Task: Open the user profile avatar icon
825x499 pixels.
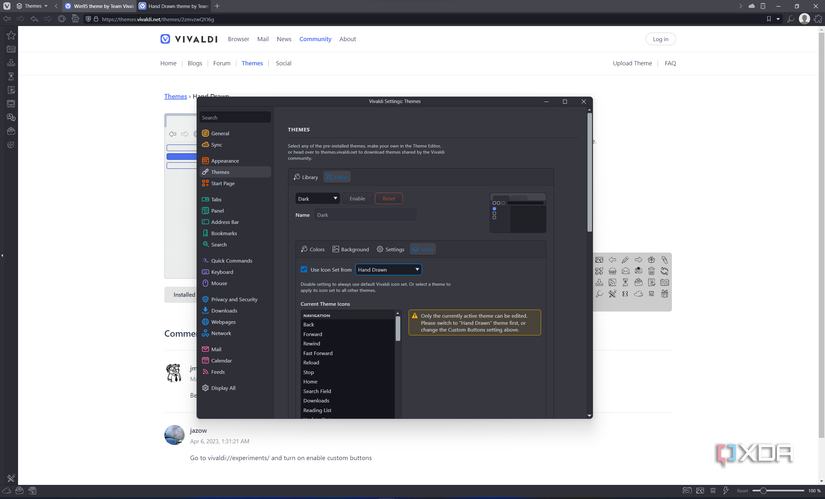Action: tap(804, 18)
